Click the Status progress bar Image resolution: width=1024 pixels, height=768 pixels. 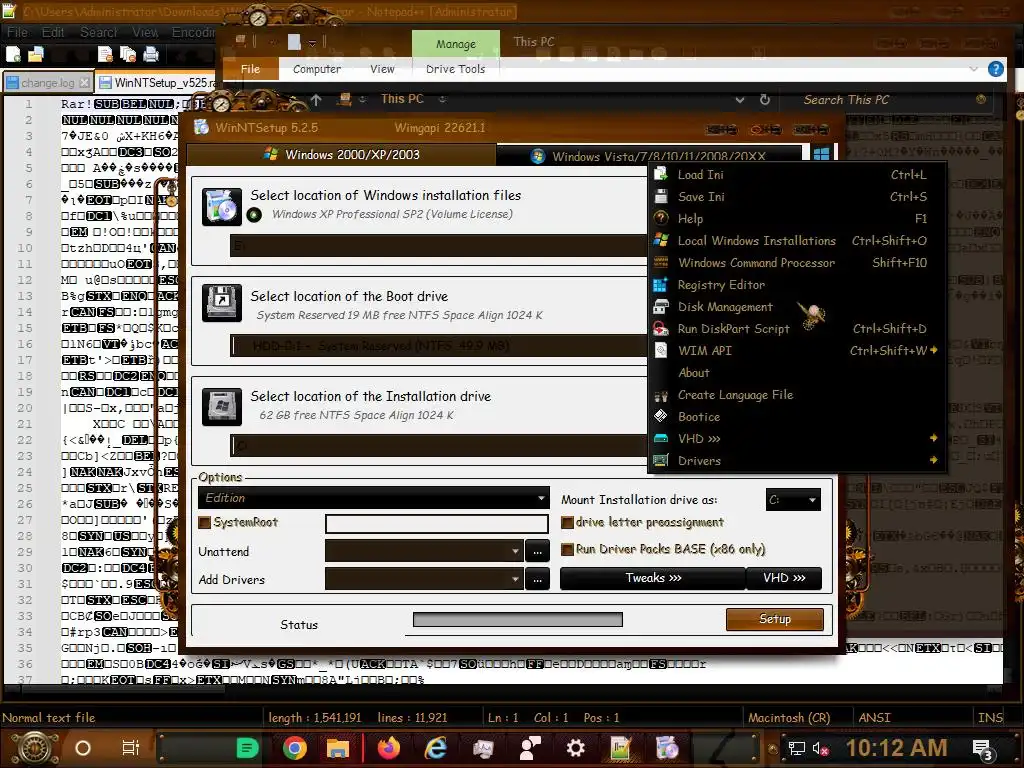click(518, 619)
